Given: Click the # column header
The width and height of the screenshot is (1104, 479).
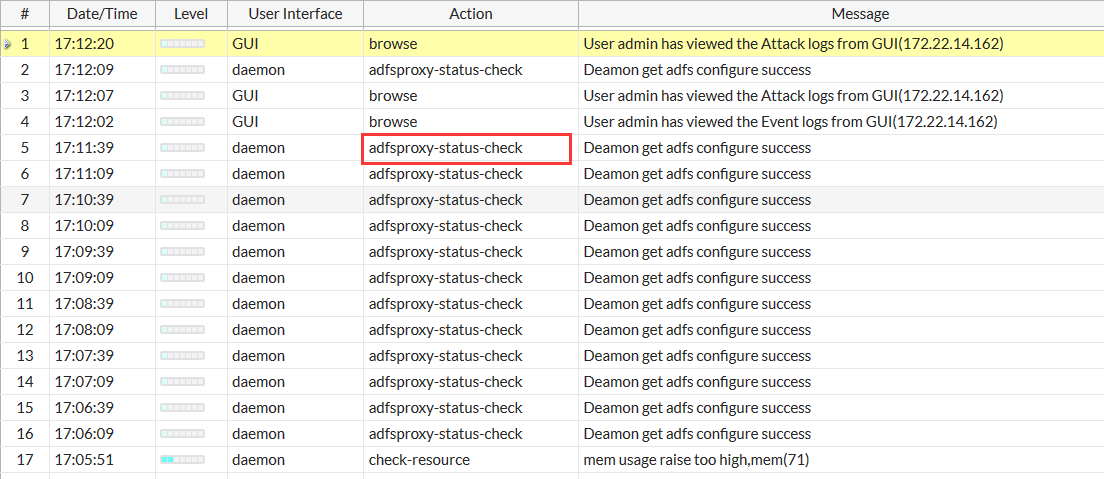Looking at the screenshot, I should (x=24, y=14).
